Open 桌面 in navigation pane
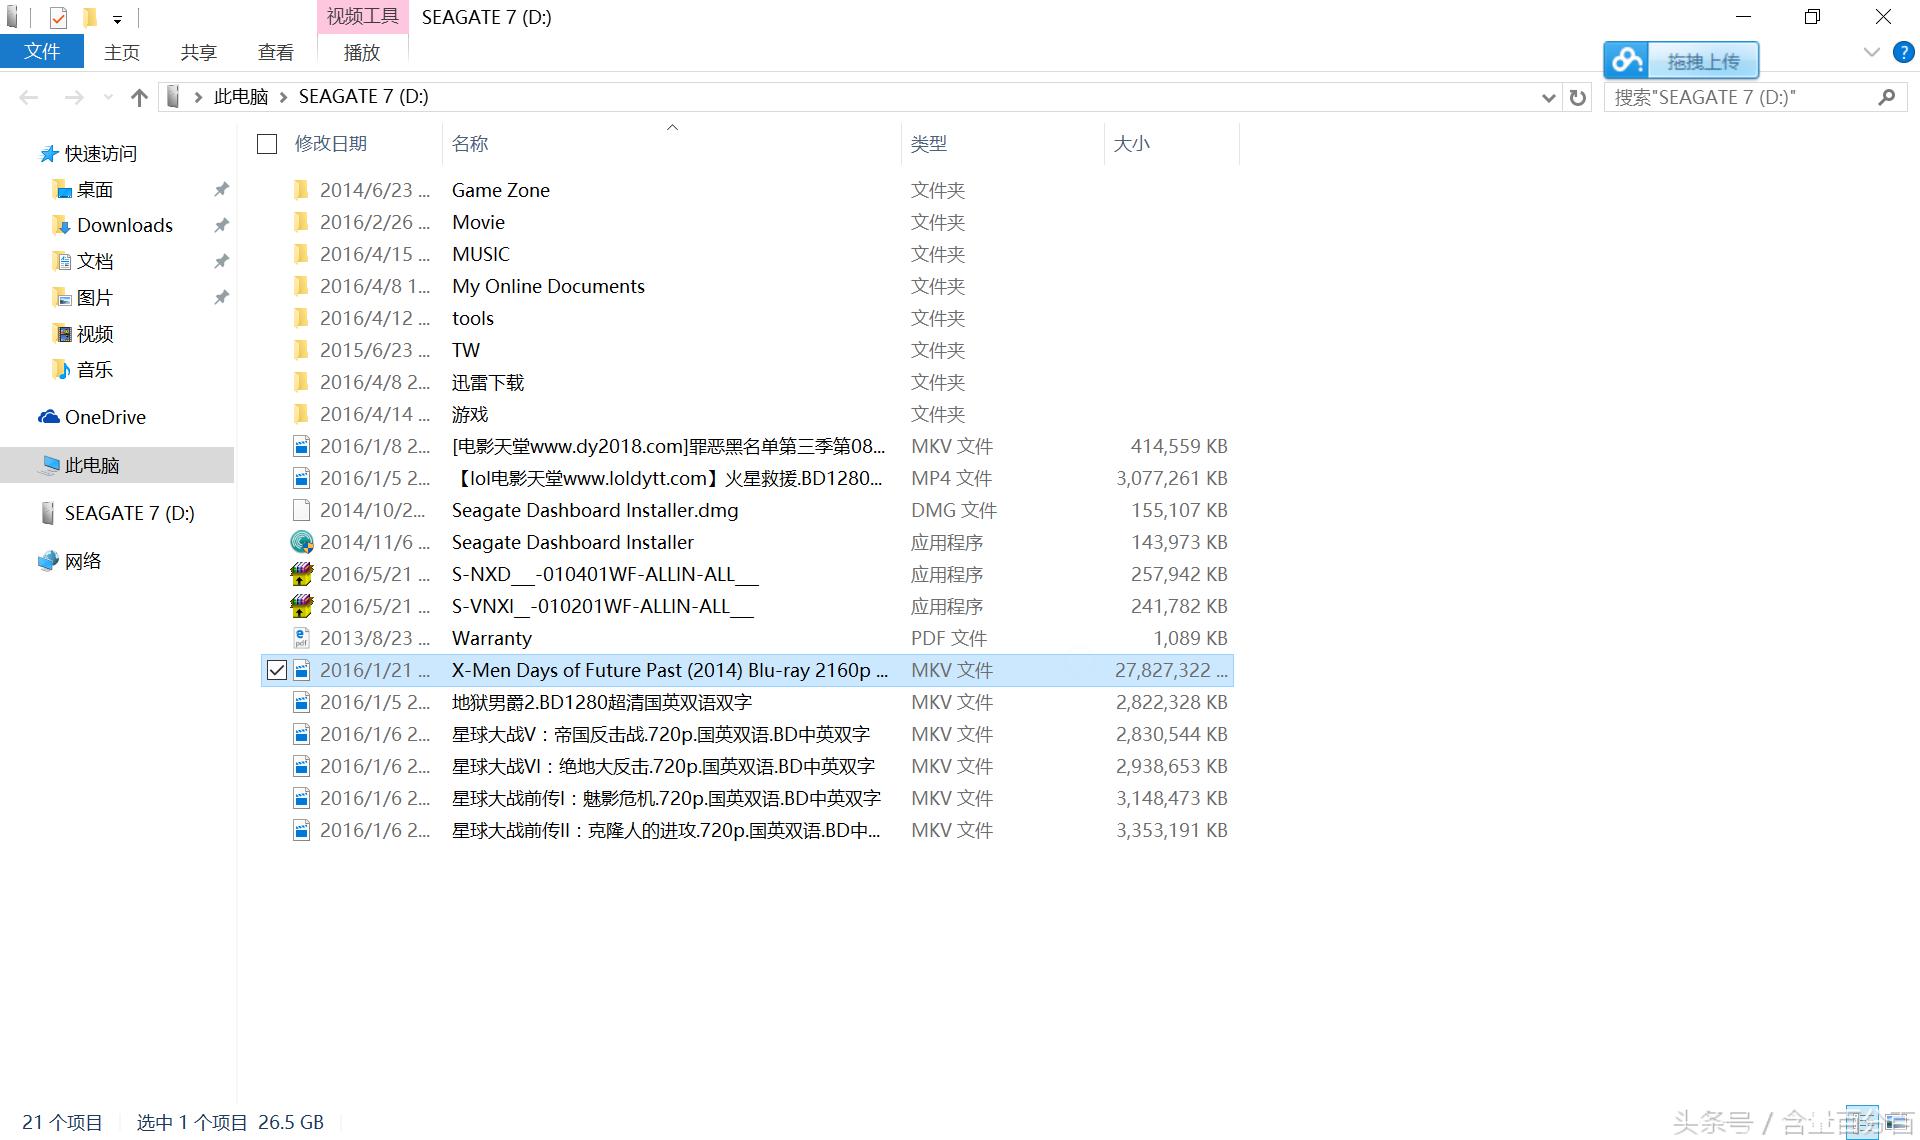The height and width of the screenshot is (1140, 1920). (95, 189)
